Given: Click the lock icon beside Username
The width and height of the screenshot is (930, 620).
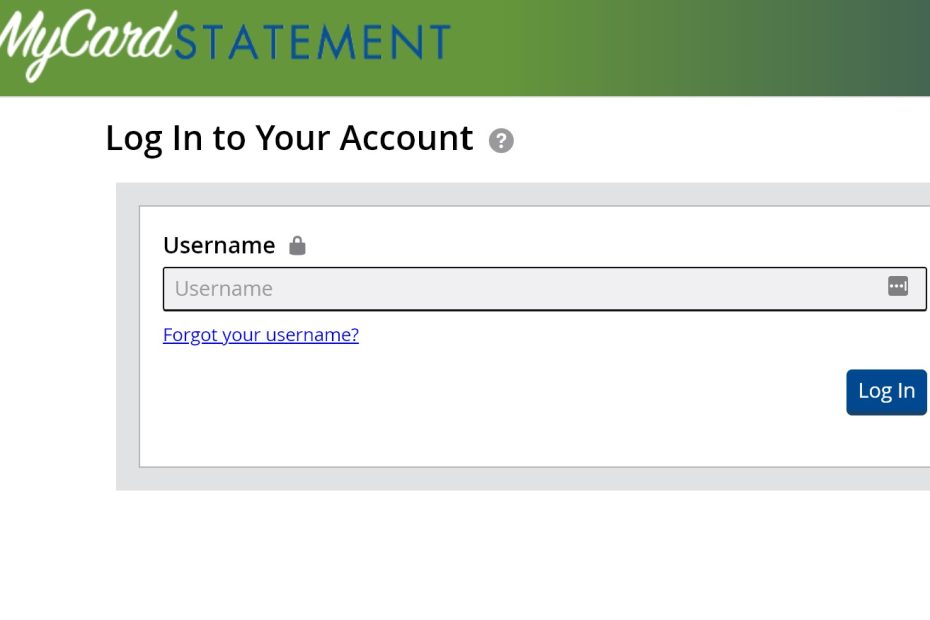Looking at the screenshot, I should 297,246.
